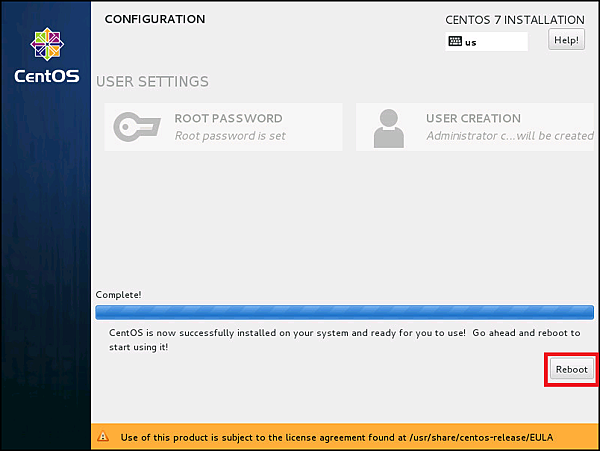Click the CONFIGURATION heading
Viewport: 600px width, 451px height.
pyautogui.click(x=154, y=19)
